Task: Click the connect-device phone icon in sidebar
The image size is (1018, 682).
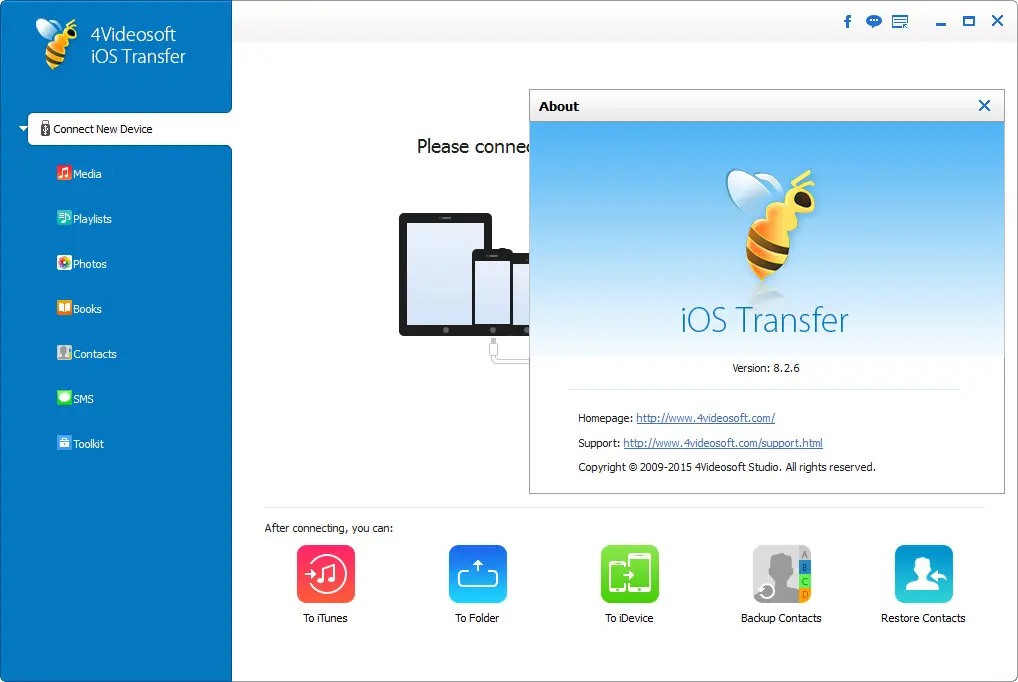Action: coord(45,129)
